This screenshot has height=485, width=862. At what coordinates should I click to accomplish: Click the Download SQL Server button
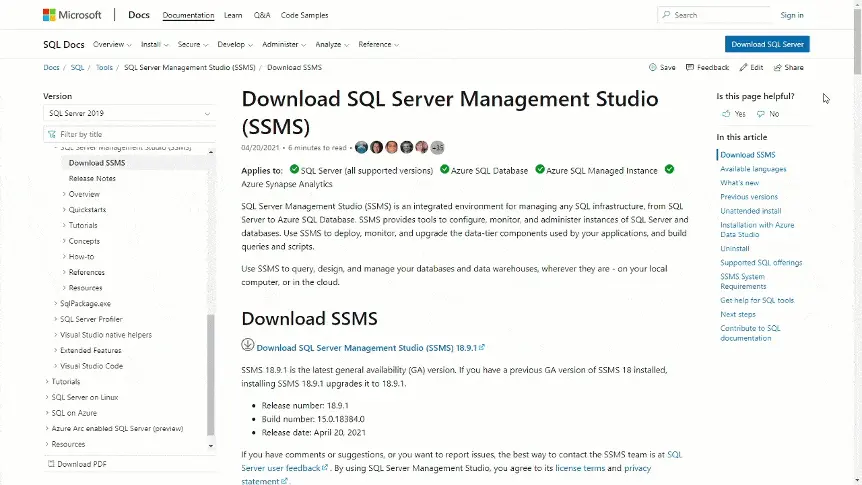[x=767, y=45]
